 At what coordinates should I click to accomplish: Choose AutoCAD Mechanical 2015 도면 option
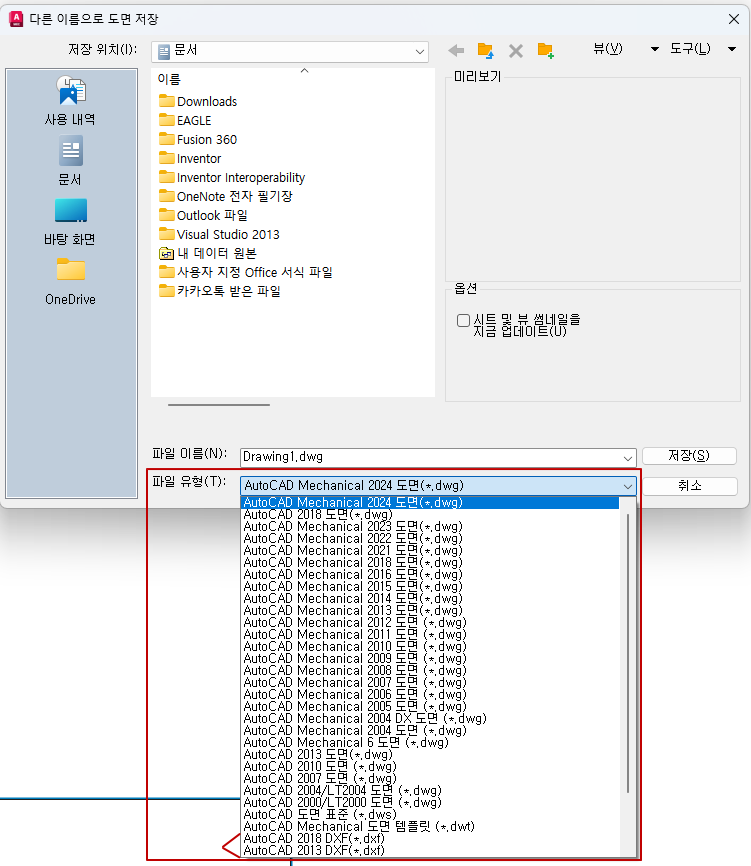coord(430,587)
